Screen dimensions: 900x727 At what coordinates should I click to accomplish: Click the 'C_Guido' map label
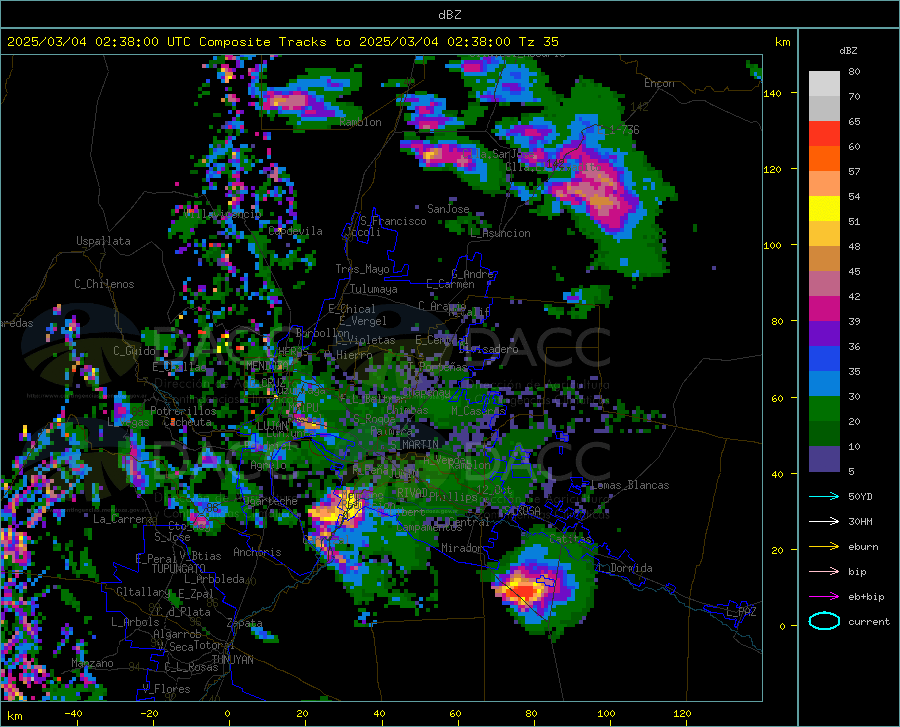coord(134,351)
